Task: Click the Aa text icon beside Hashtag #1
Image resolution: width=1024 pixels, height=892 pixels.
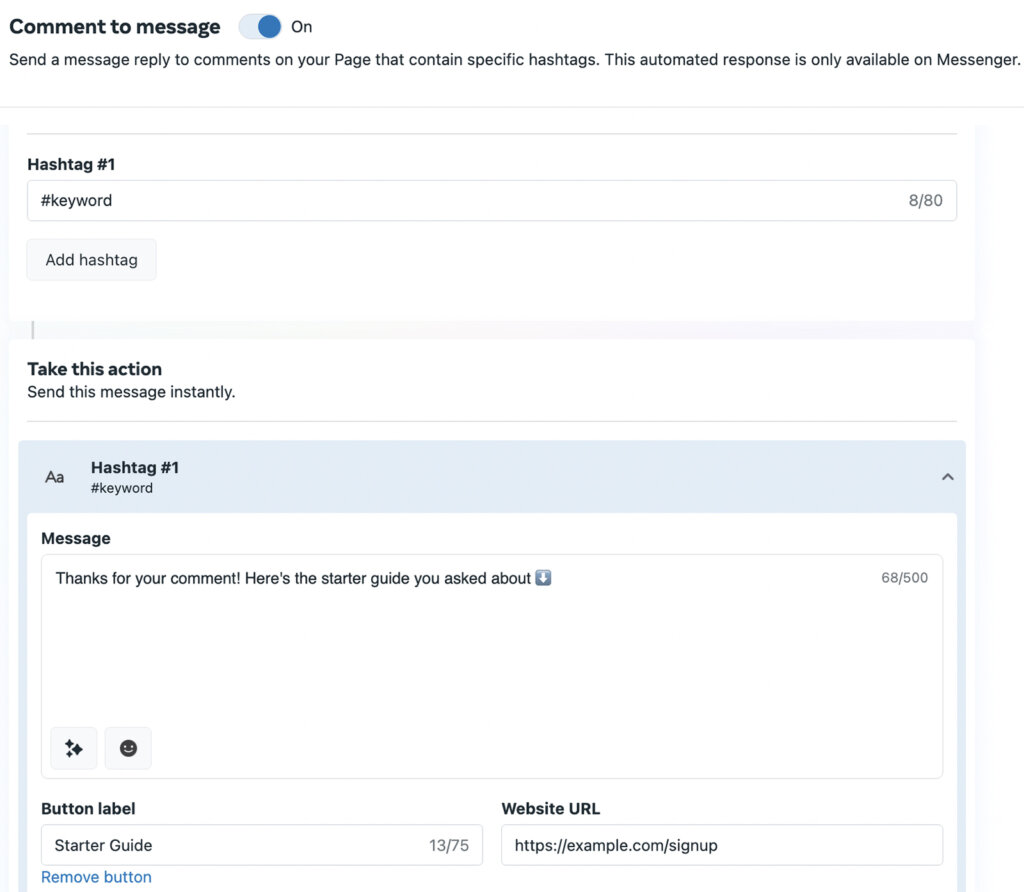Action: click(54, 477)
